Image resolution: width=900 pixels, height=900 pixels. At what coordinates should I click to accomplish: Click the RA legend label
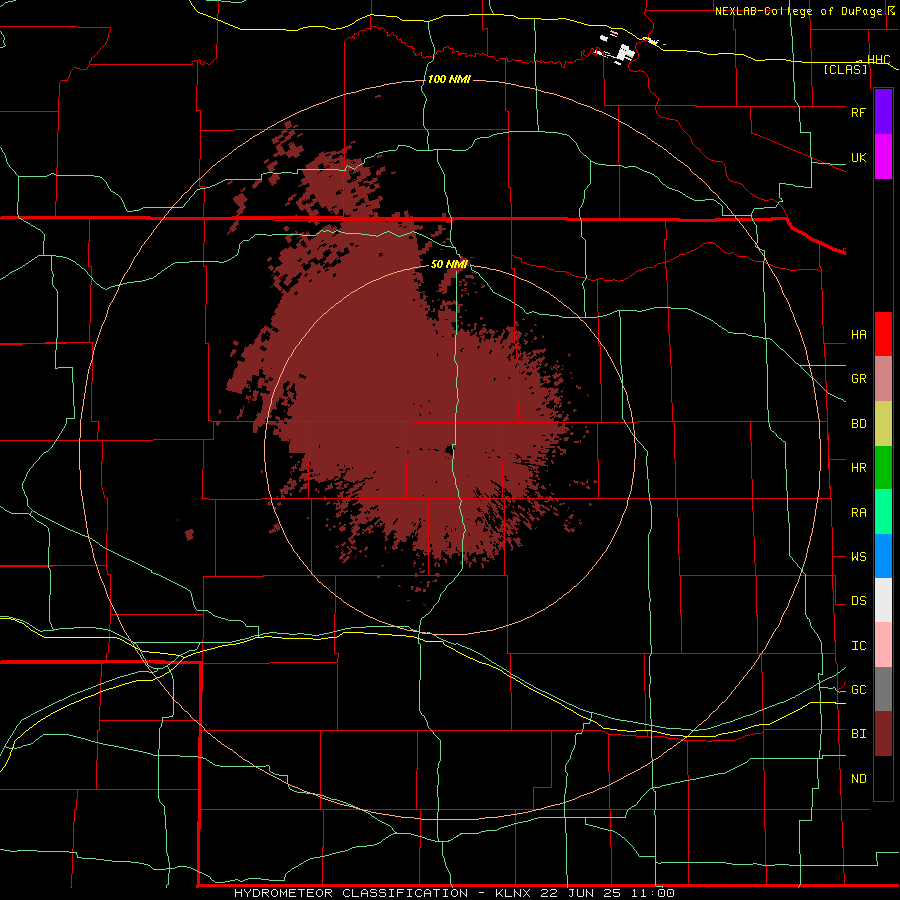[x=858, y=513]
